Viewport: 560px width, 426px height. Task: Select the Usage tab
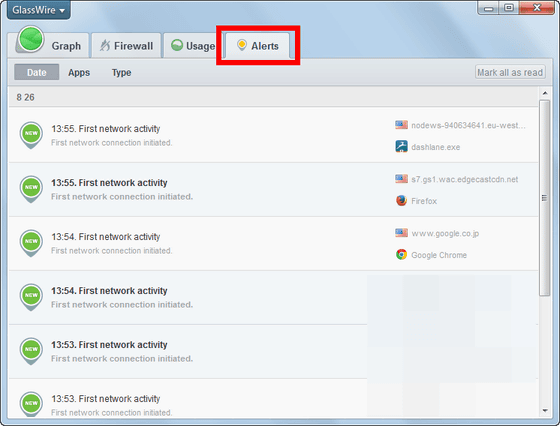click(193, 46)
